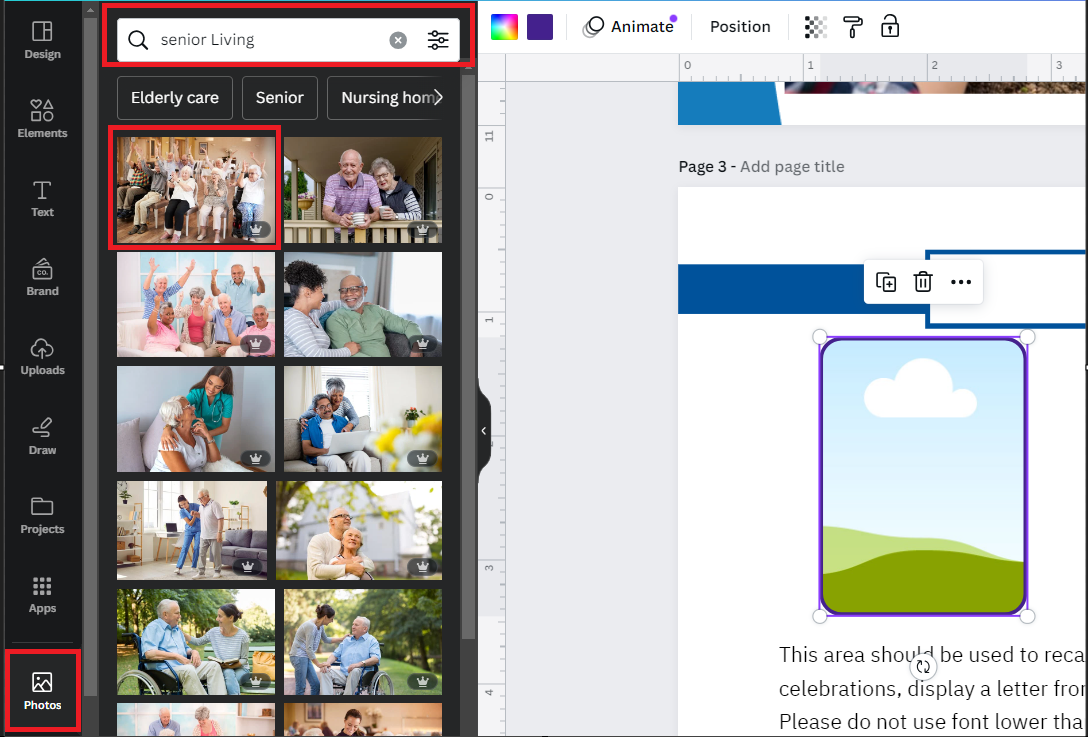Open the Elements panel
Screen dimensions: 1088x737
point(42,119)
